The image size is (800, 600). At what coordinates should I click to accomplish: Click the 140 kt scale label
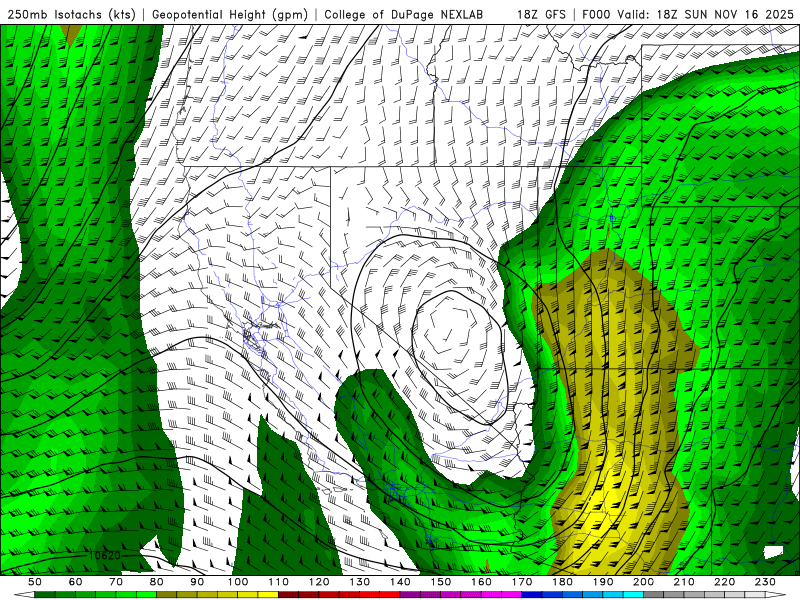(400, 582)
